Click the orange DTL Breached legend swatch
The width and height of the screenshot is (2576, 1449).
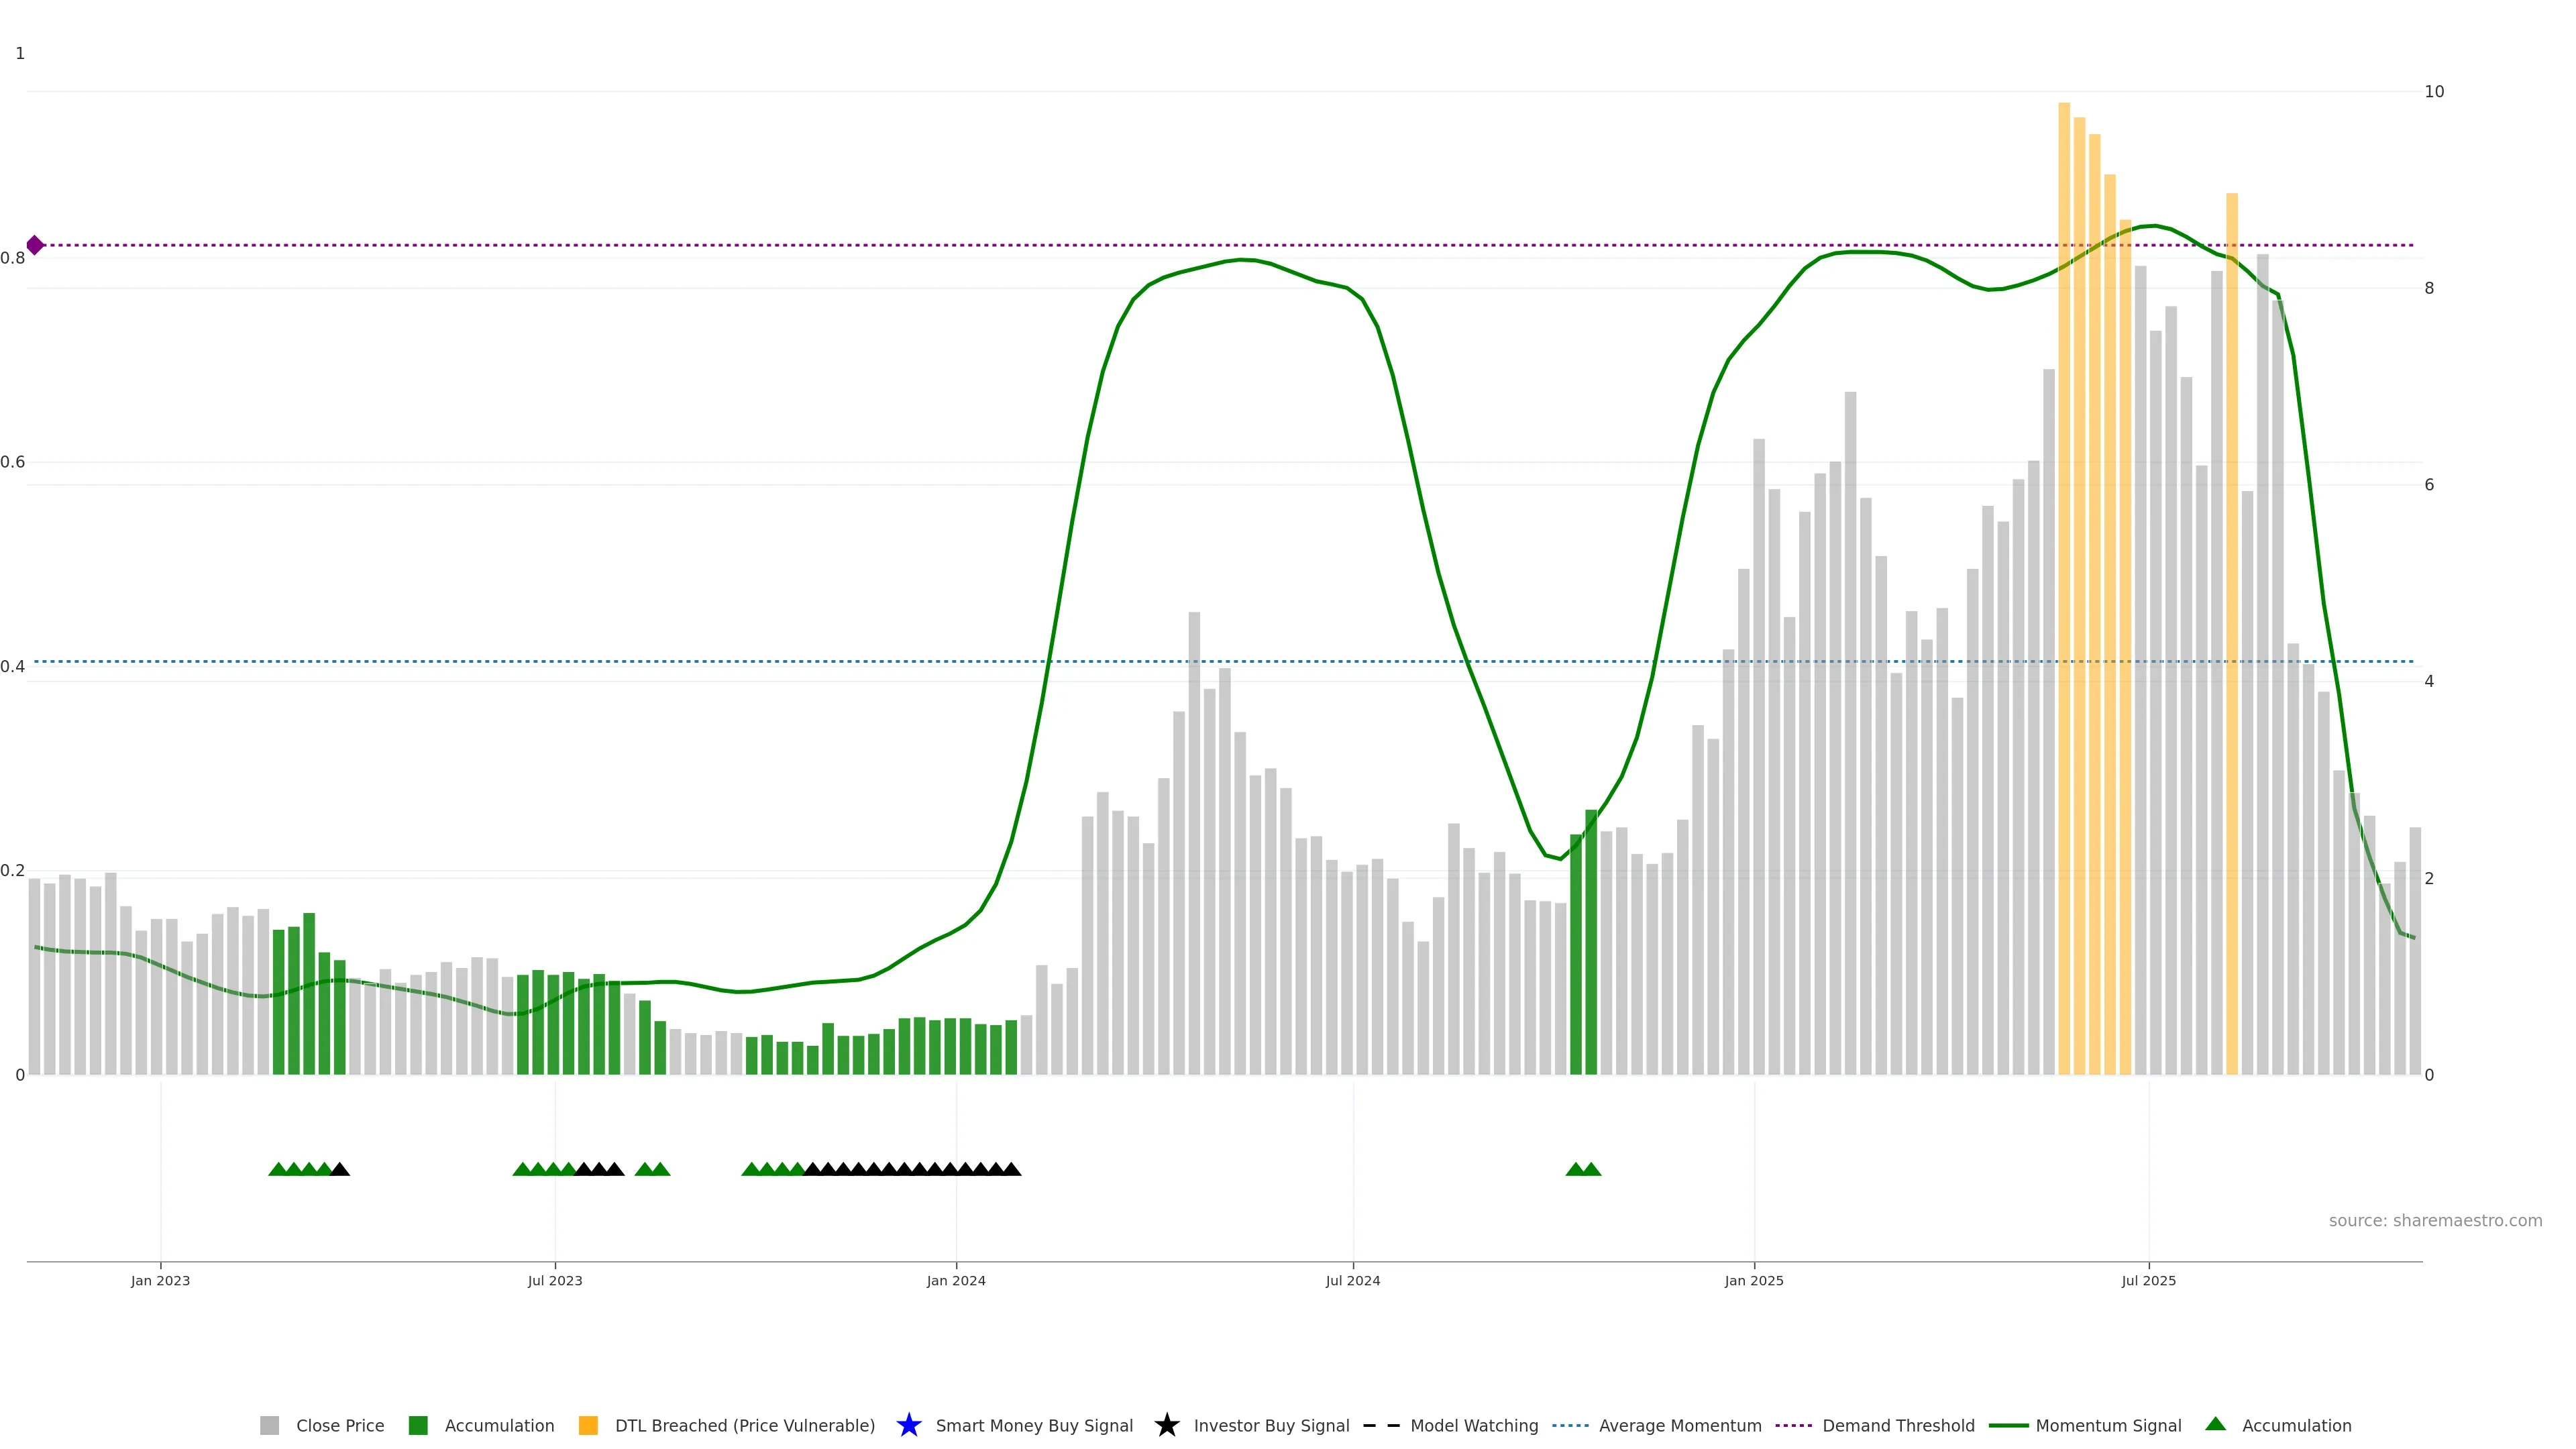[x=588, y=1425]
